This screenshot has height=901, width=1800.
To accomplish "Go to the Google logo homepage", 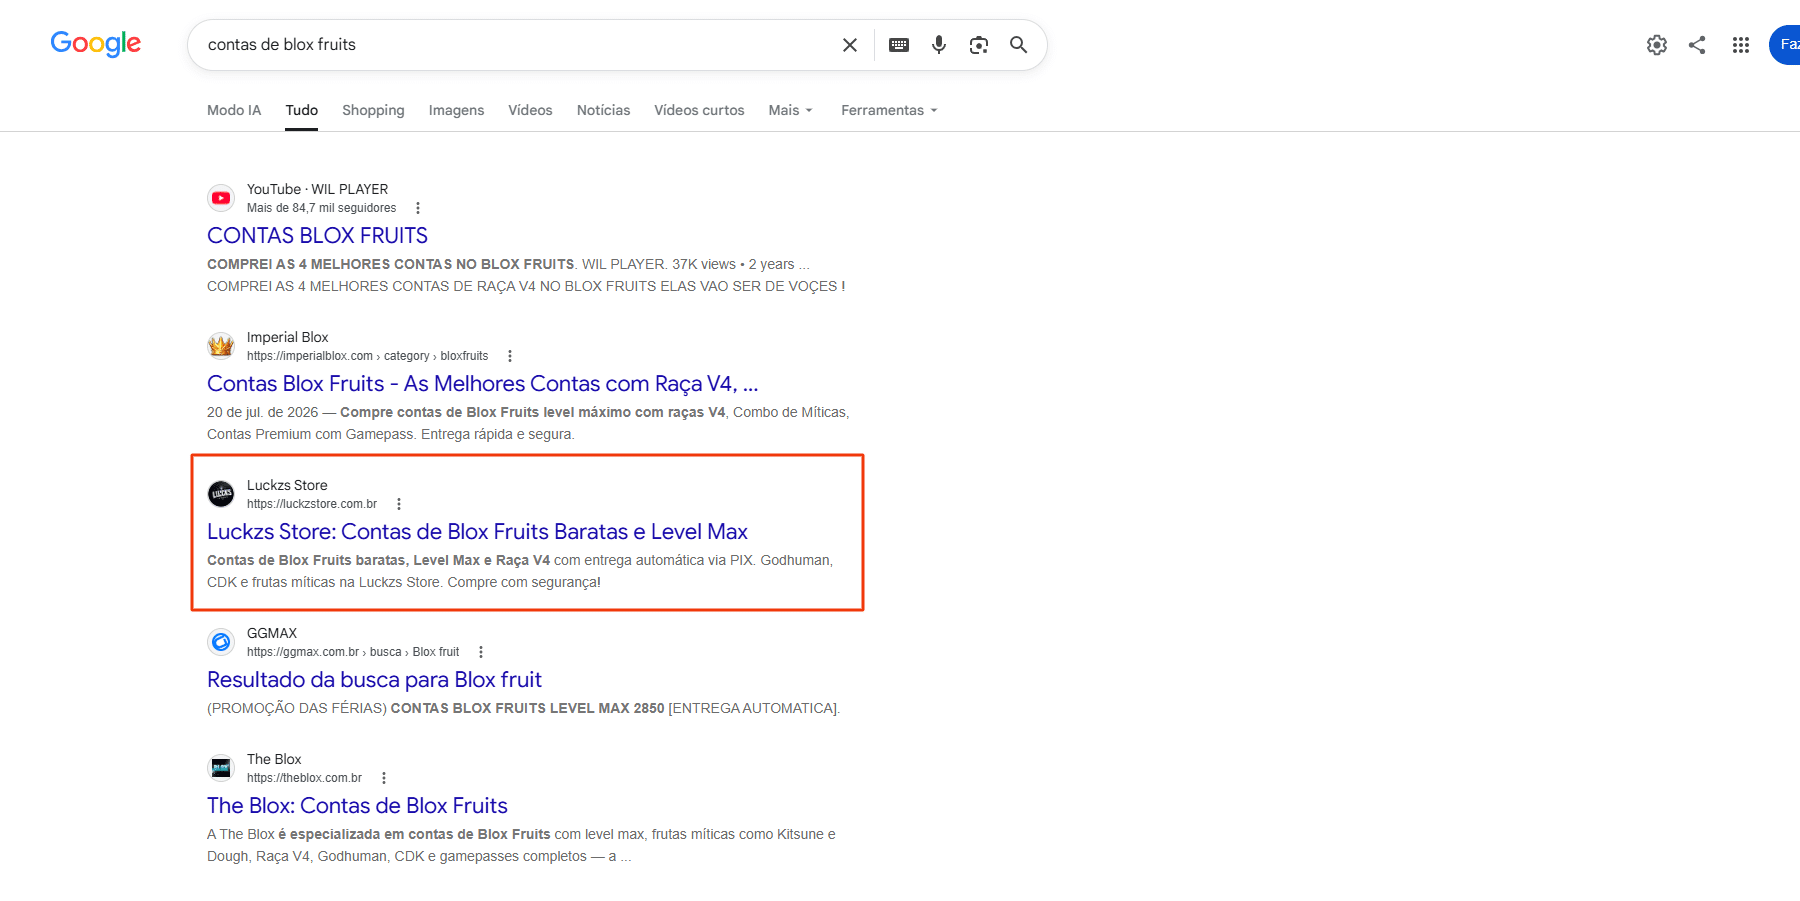I will (x=96, y=44).
